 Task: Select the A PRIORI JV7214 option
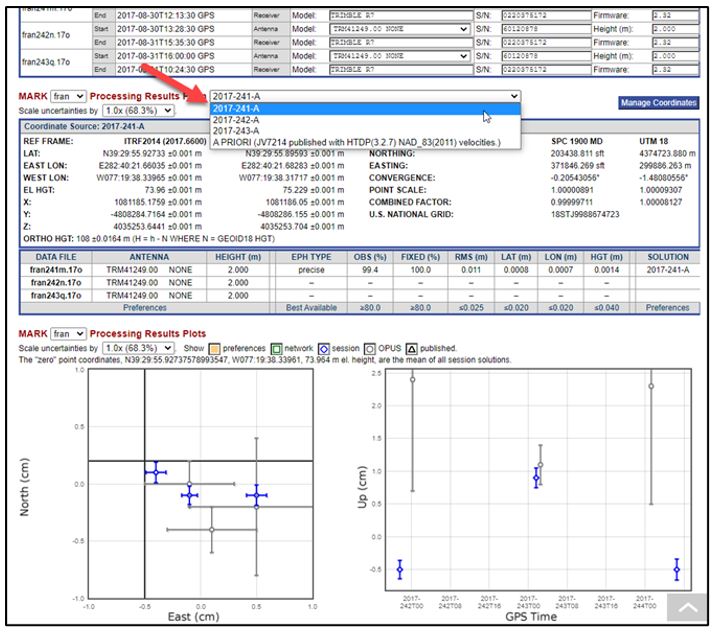coord(365,142)
